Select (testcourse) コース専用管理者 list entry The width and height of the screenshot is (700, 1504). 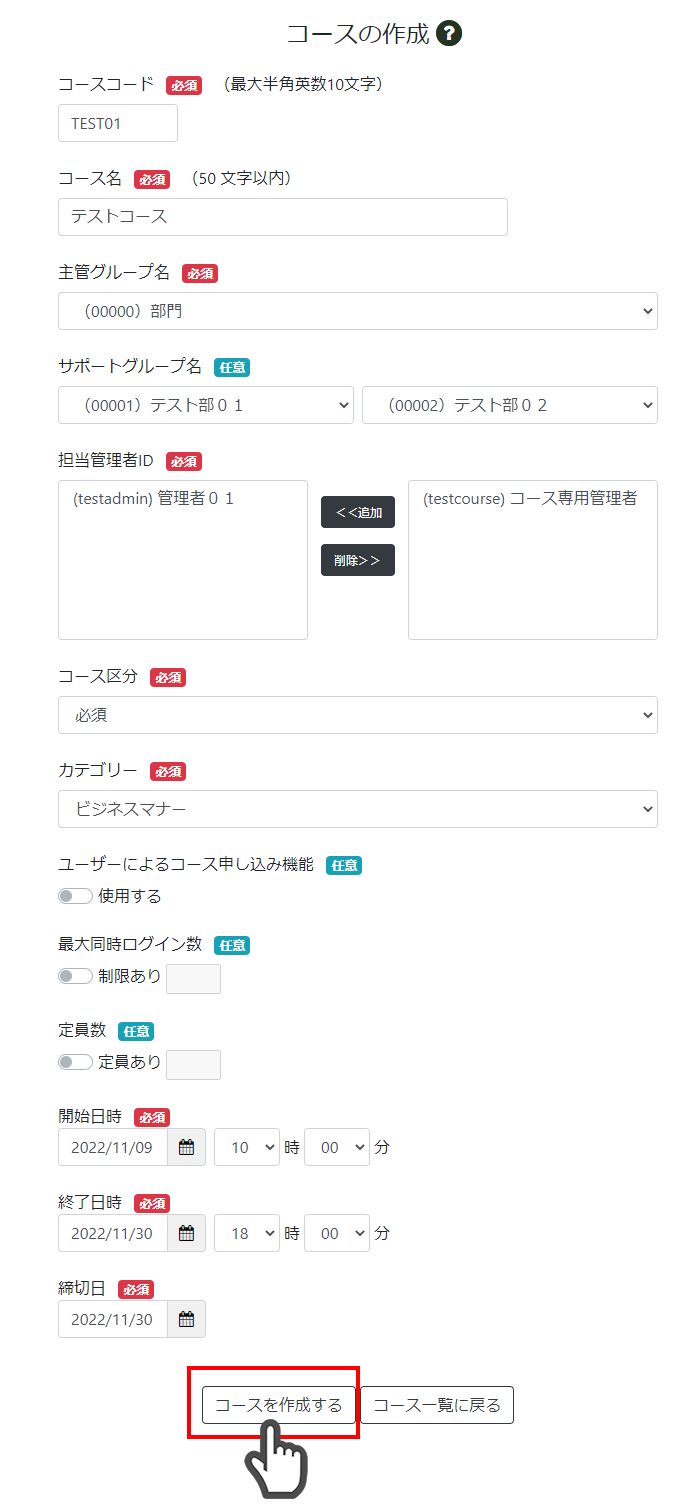(x=530, y=499)
